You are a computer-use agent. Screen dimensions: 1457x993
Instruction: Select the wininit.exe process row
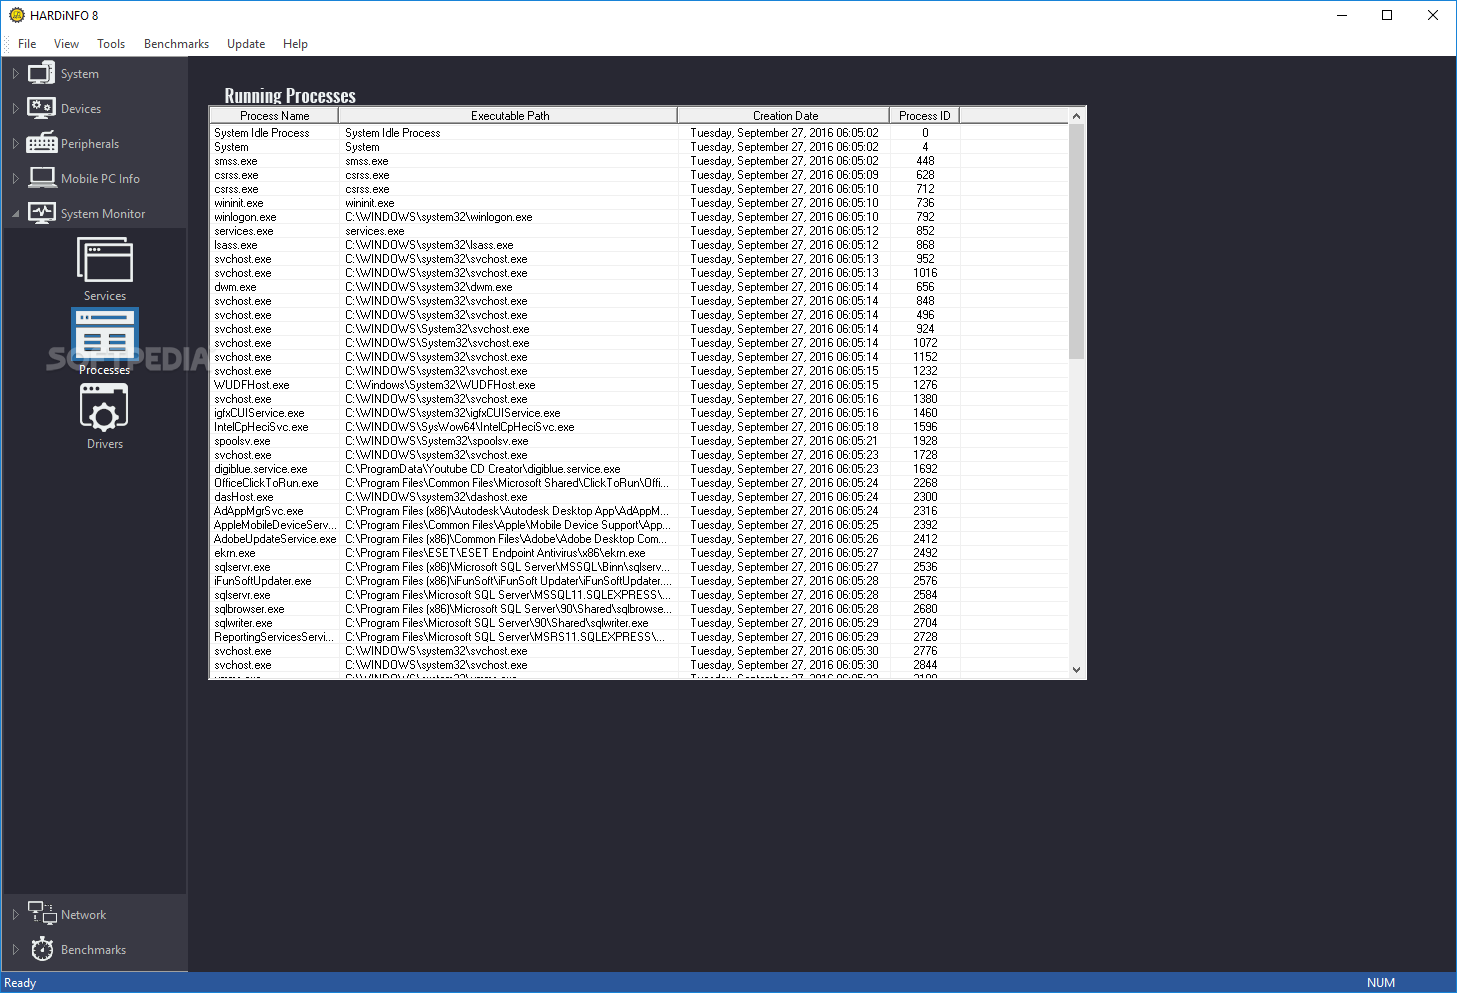pos(638,203)
